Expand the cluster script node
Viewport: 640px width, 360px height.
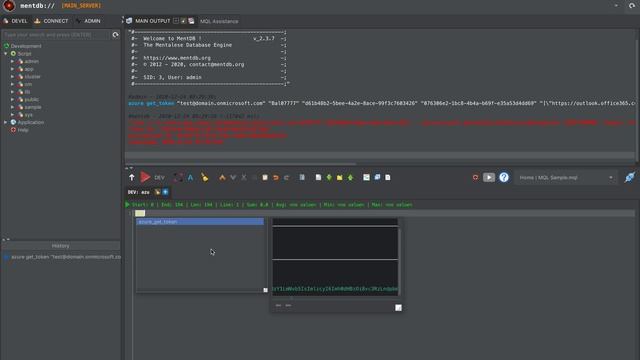pos(12,77)
